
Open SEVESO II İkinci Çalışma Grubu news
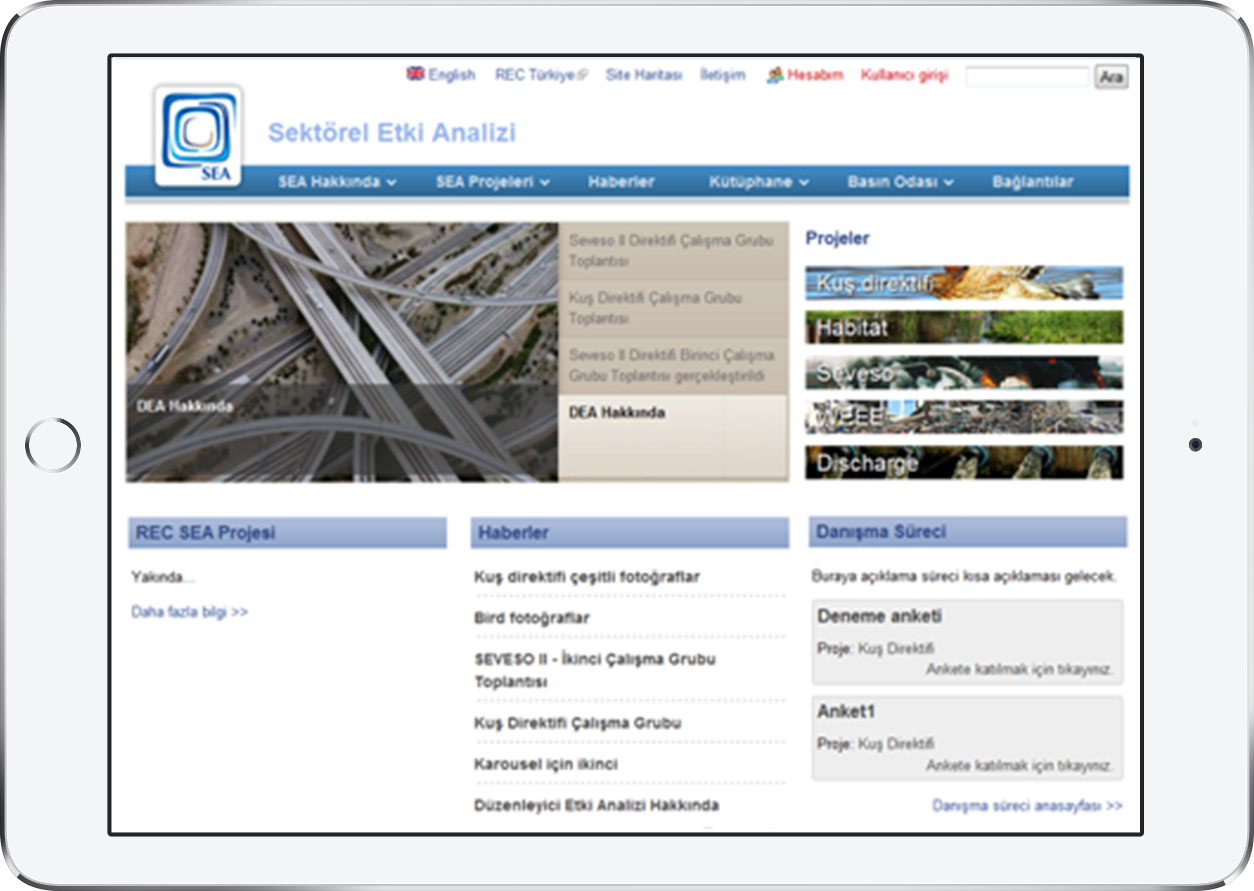coord(595,670)
